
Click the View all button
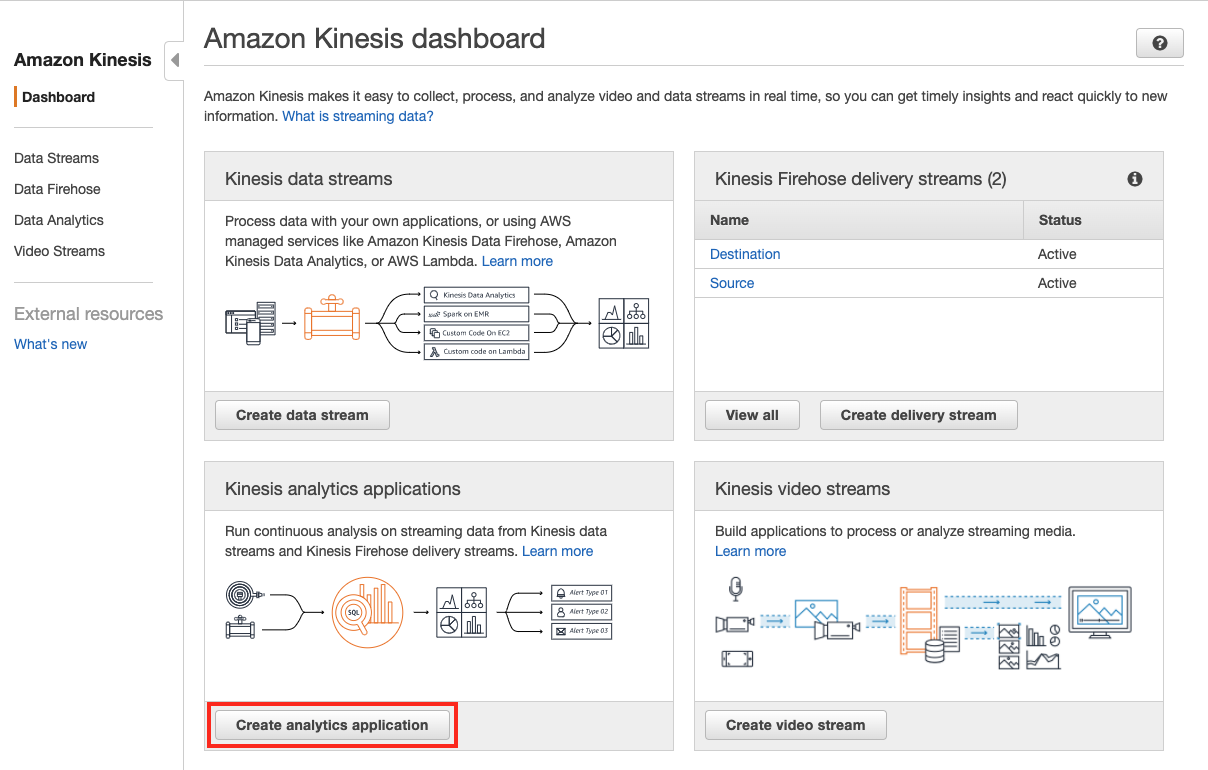[x=751, y=415]
